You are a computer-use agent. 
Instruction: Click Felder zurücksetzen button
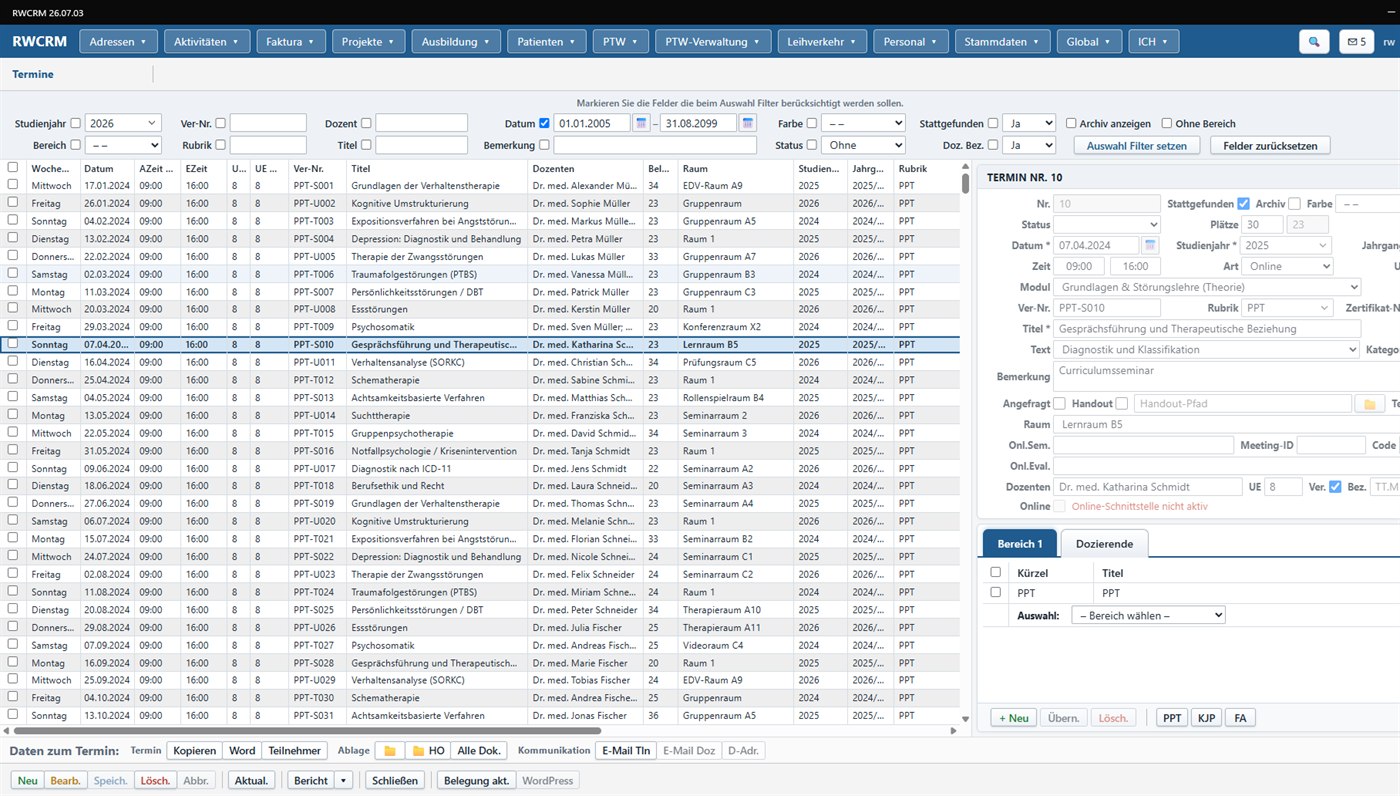click(1270, 145)
